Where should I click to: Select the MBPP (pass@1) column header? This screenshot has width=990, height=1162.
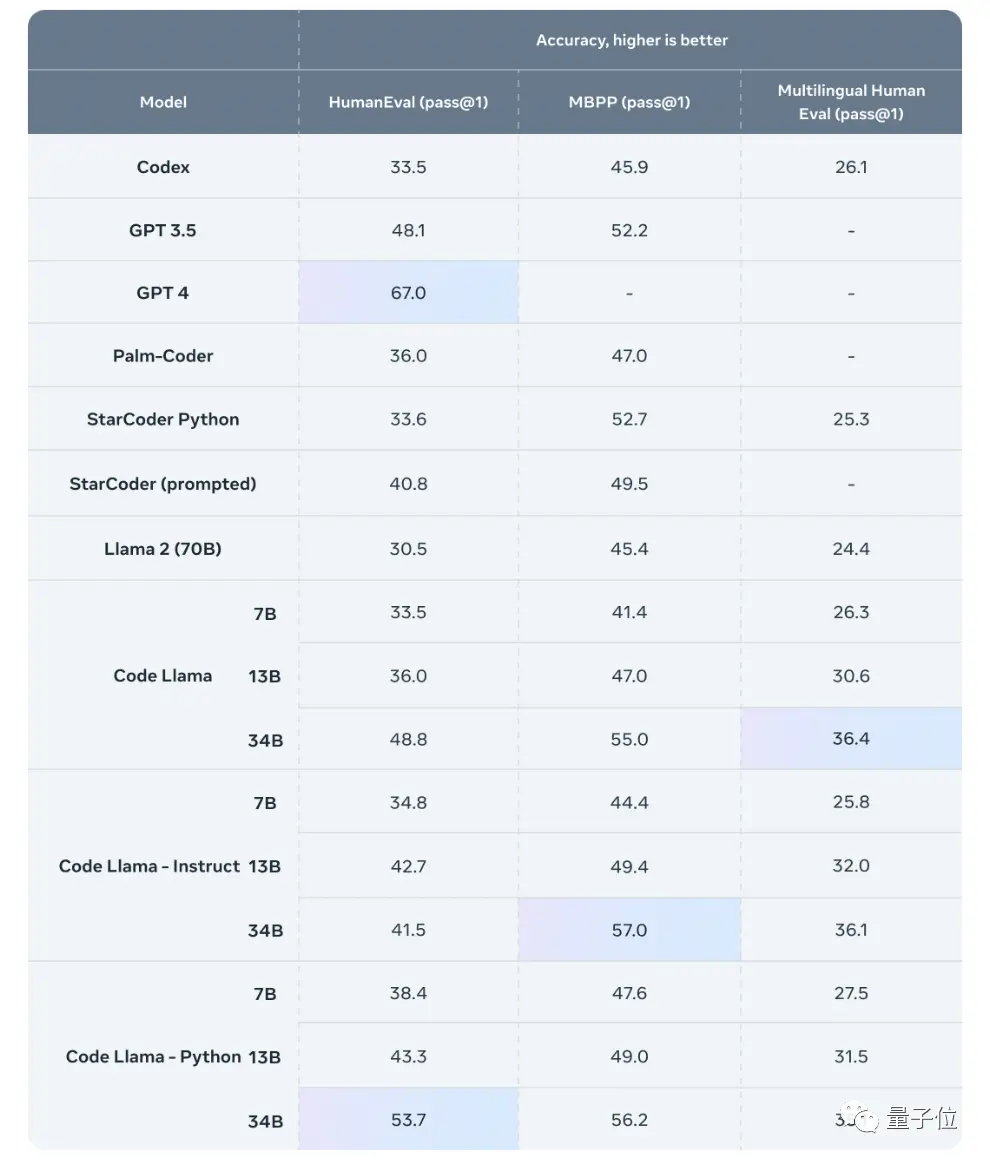point(629,102)
